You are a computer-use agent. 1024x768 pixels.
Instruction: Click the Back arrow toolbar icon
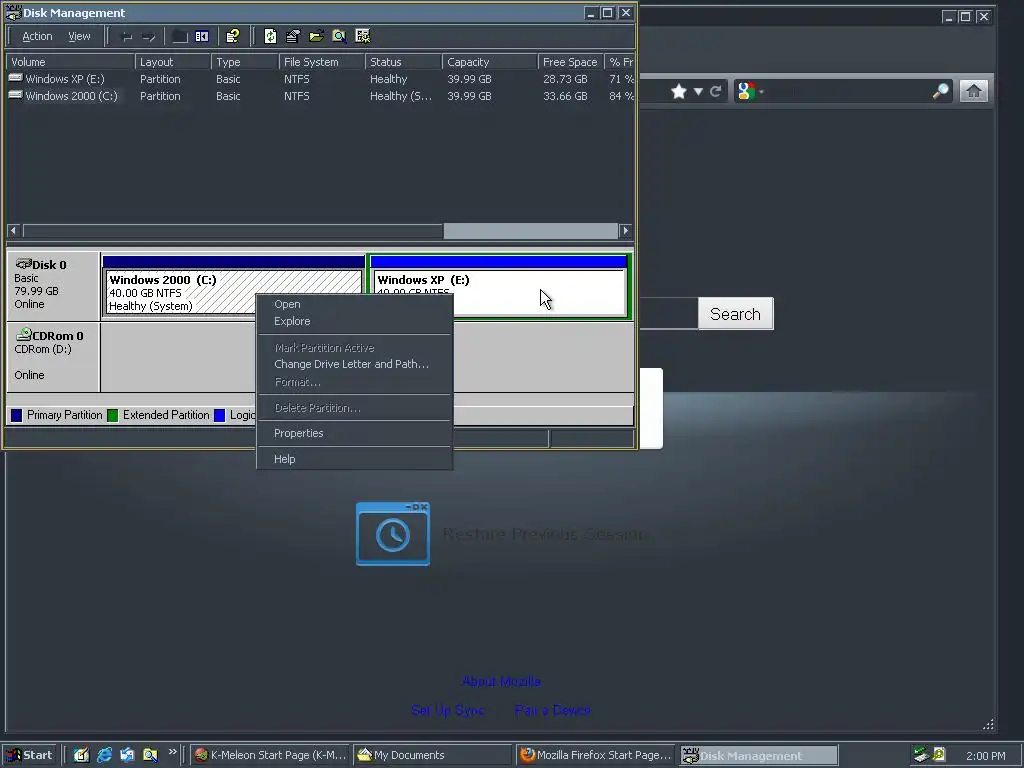point(127,37)
